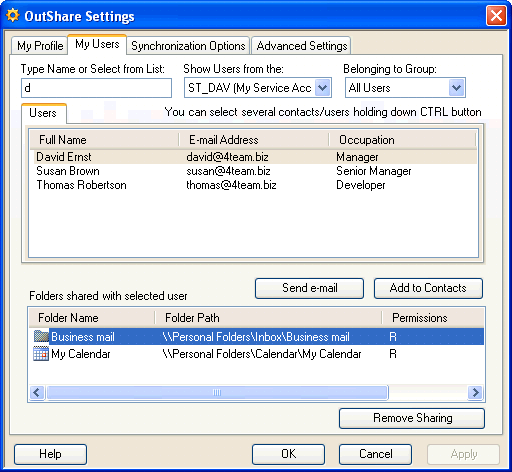
Task: Click the horizontal scrollbar left arrow
Action: (37, 392)
